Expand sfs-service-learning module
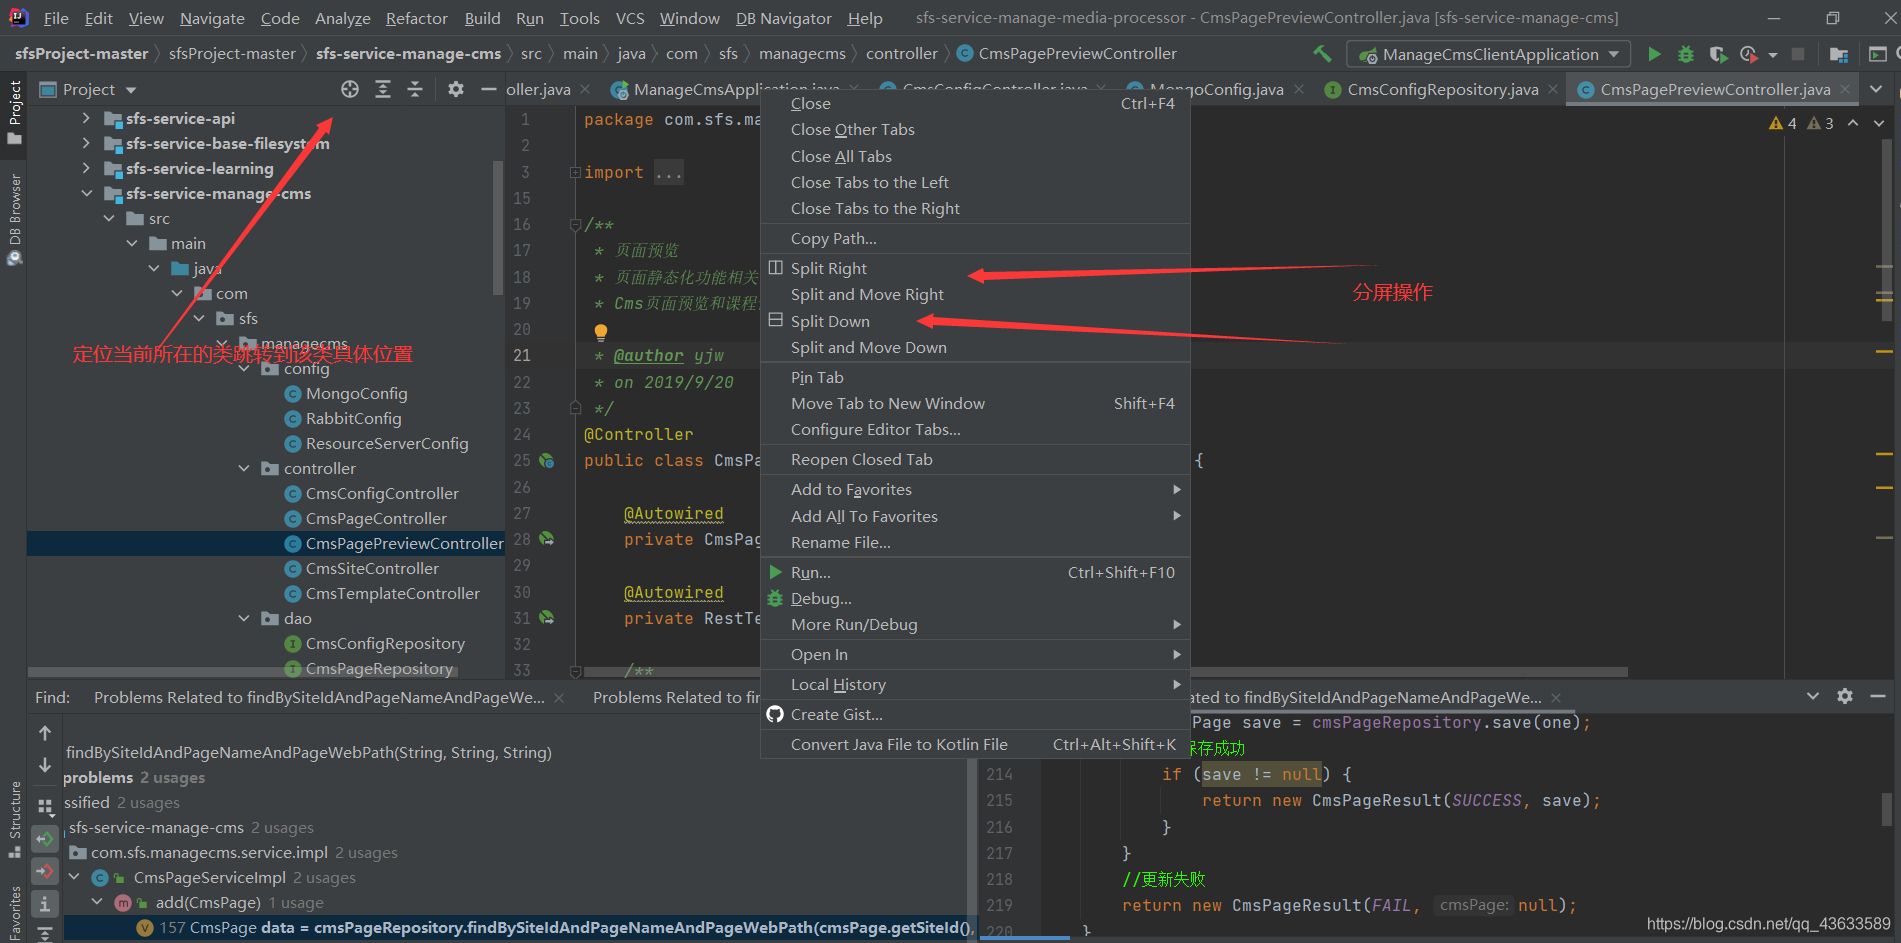 86,168
